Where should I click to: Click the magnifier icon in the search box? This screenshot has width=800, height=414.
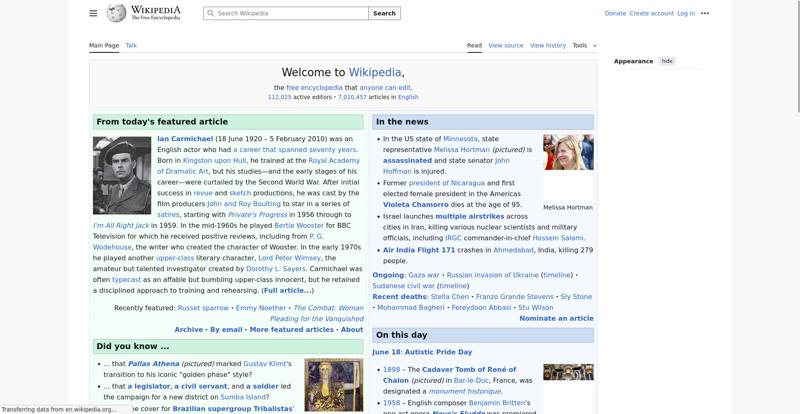point(210,13)
